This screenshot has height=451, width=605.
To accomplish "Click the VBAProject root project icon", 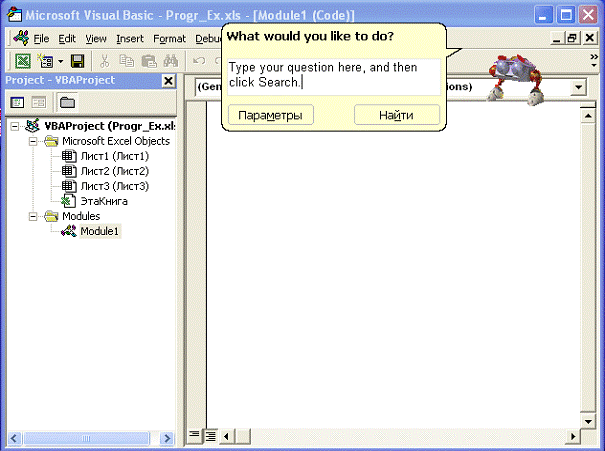I will click(x=32, y=126).
